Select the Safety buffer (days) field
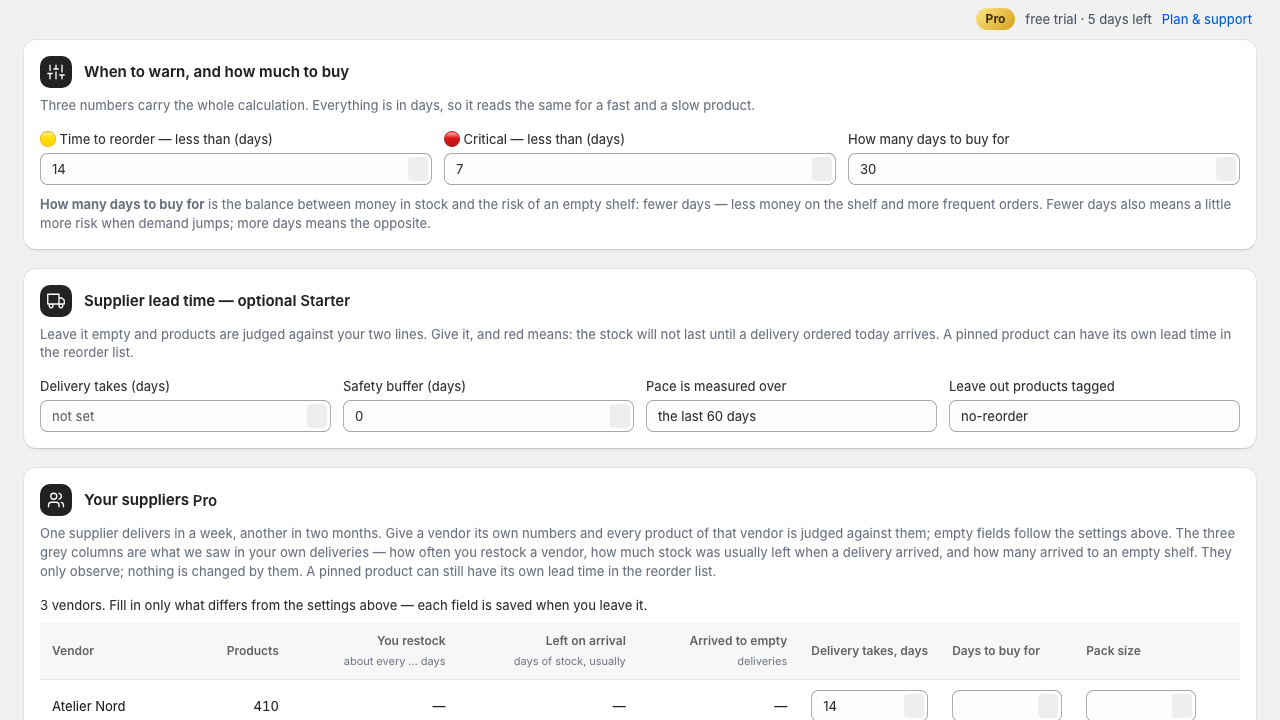 pyautogui.click(x=488, y=416)
